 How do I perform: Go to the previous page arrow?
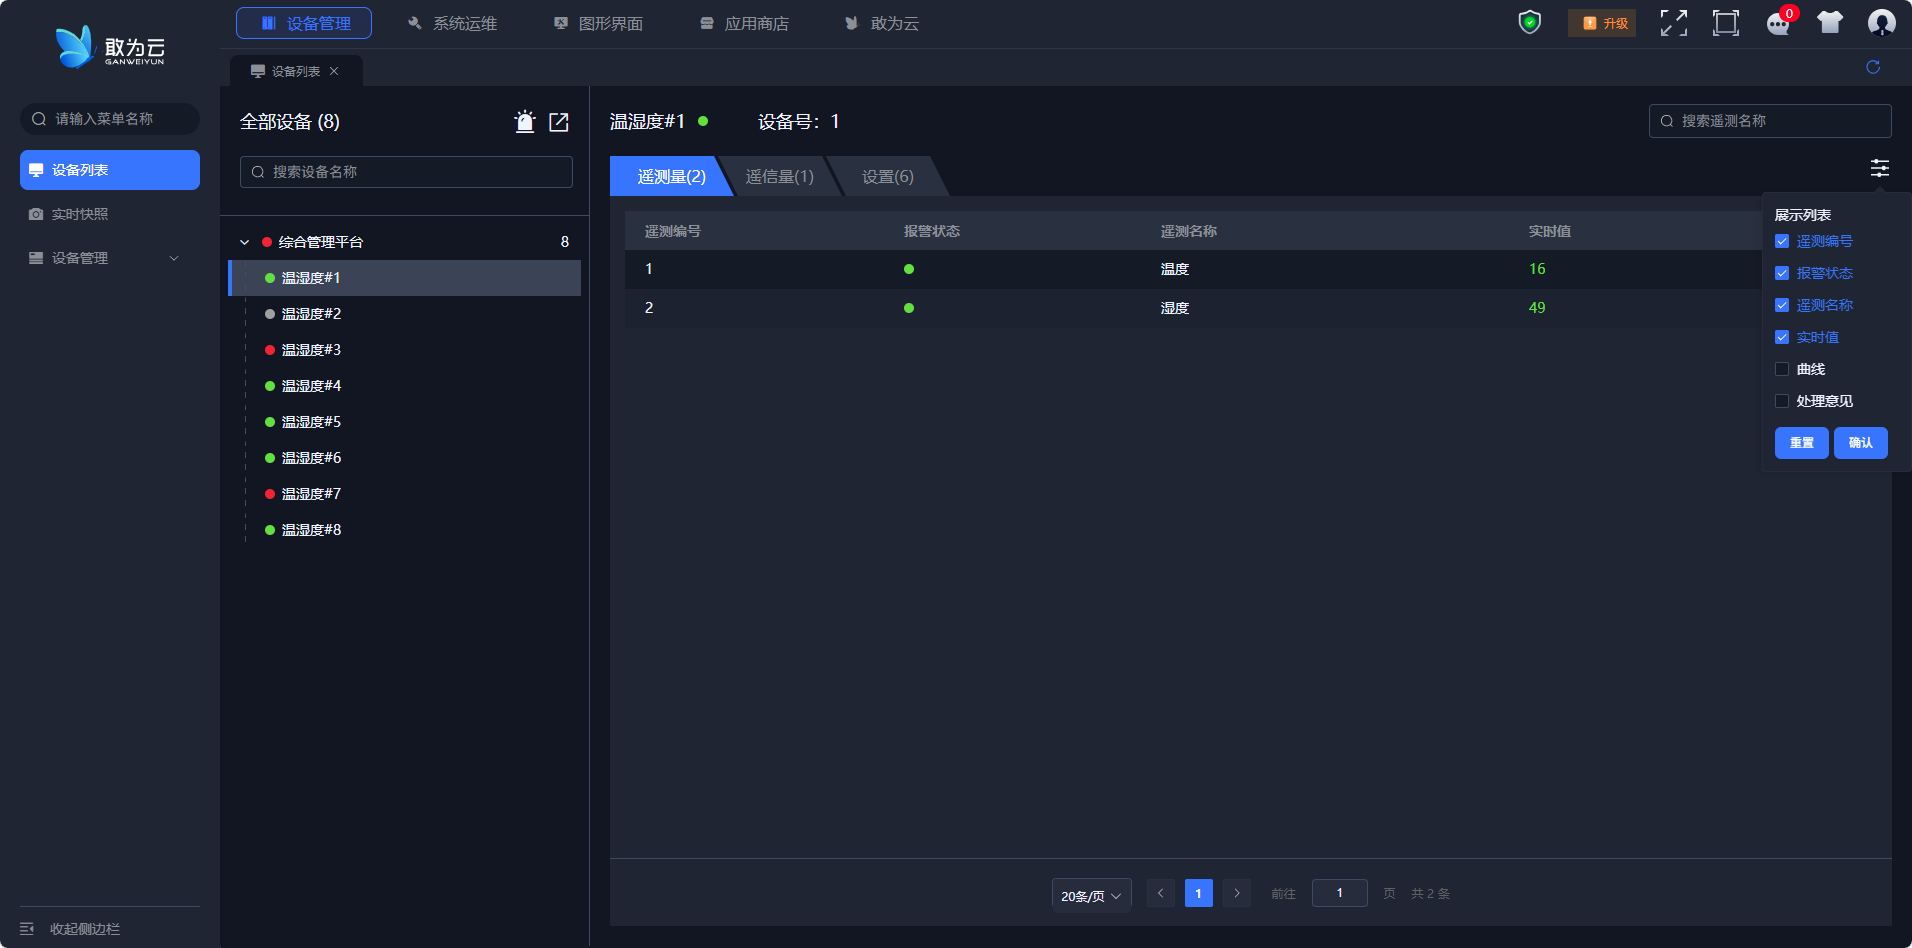point(1161,893)
